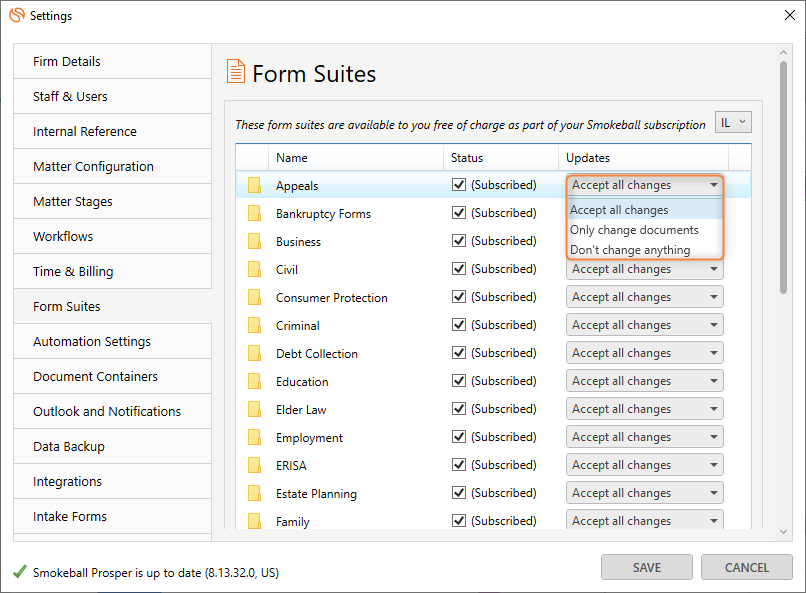806x593 pixels.
Task: Open the Elder Law updates dropdown
Action: click(x=645, y=409)
